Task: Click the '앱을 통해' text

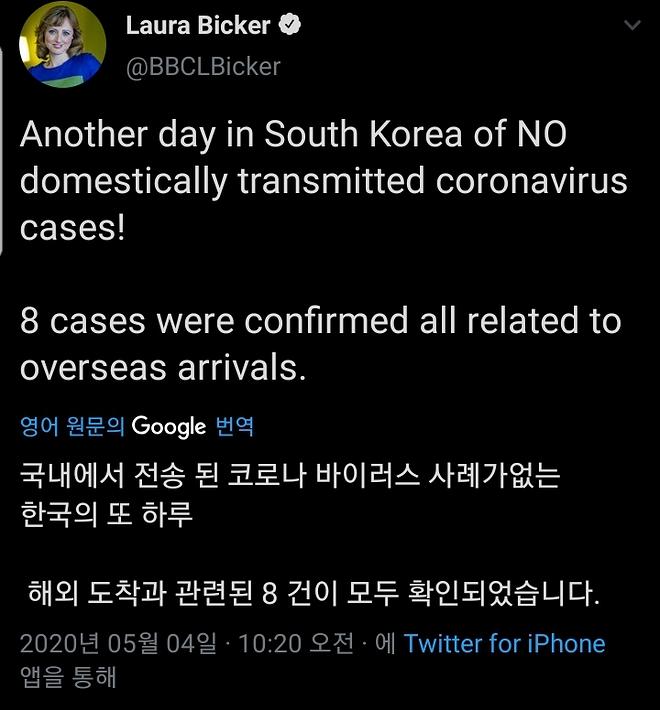Action: pyautogui.click(x=69, y=677)
